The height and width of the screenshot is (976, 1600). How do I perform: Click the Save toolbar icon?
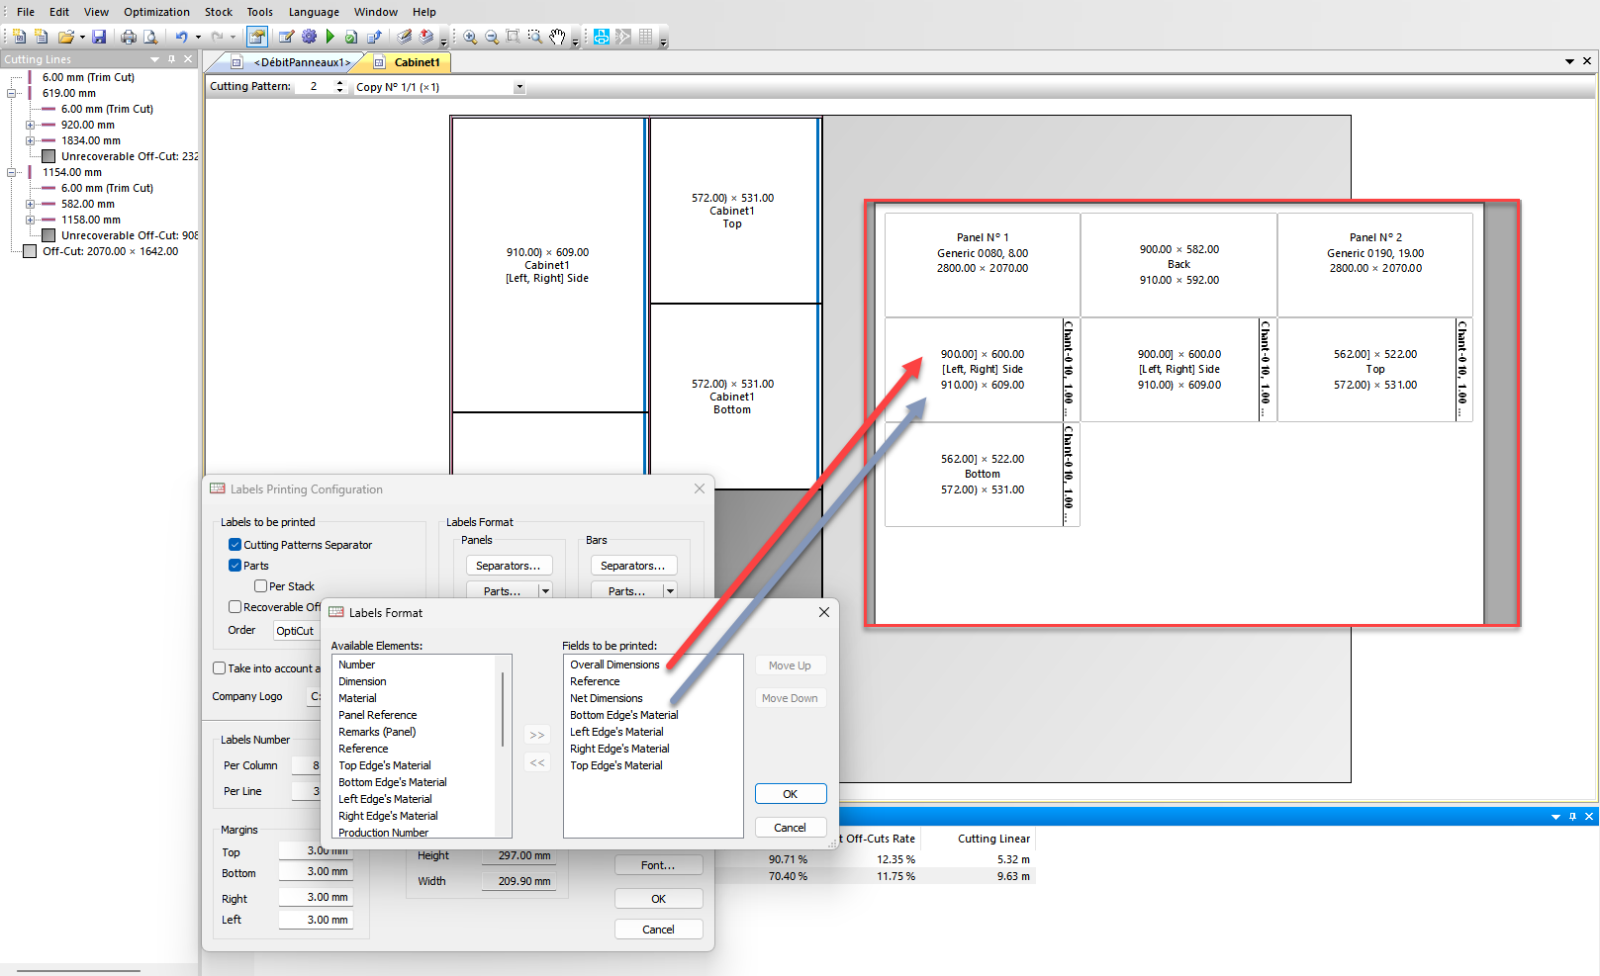pyautogui.click(x=99, y=37)
